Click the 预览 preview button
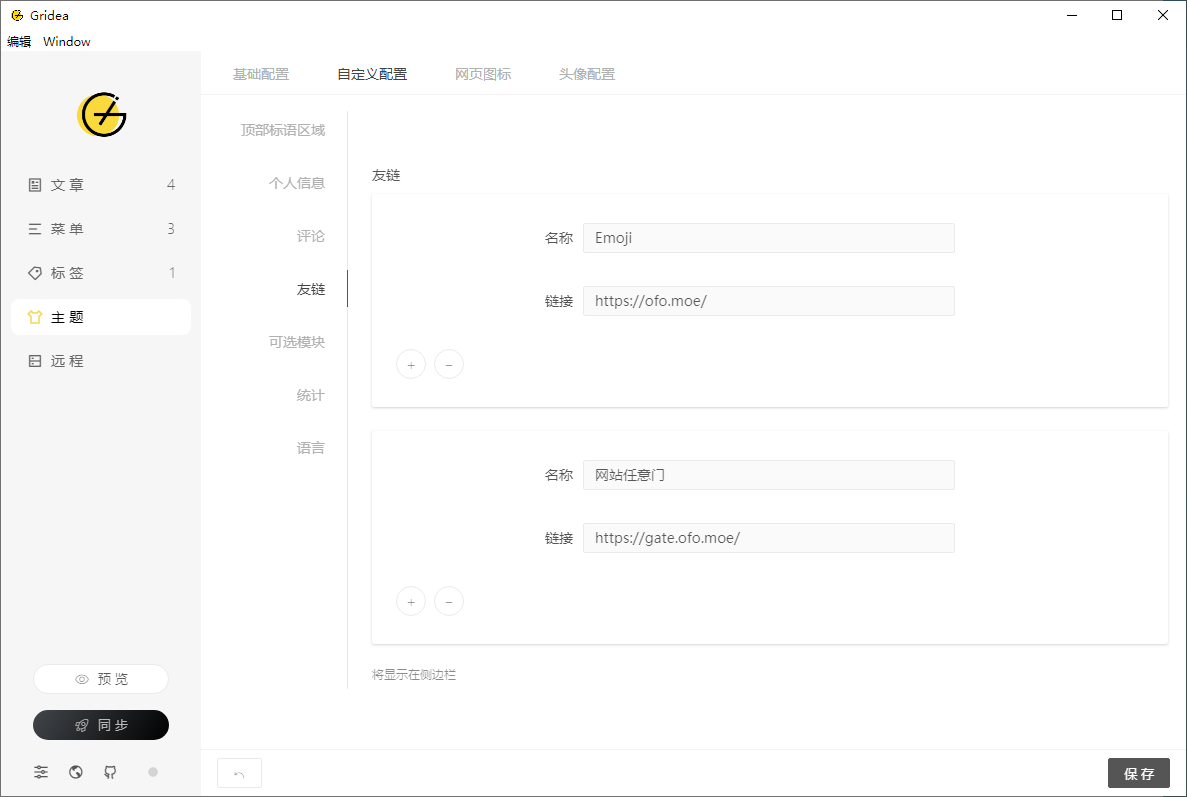1187x797 pixels. (x=101, y=679)
